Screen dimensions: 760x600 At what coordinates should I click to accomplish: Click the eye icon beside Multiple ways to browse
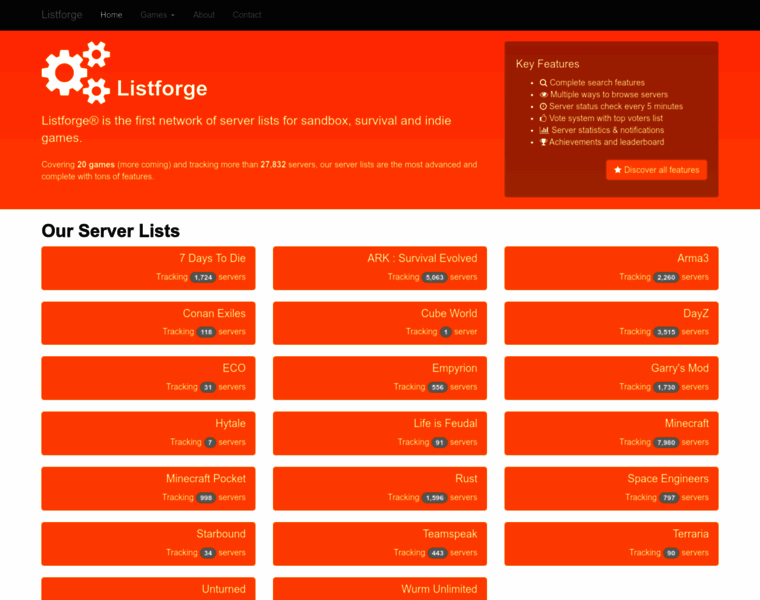pos(544,95)
